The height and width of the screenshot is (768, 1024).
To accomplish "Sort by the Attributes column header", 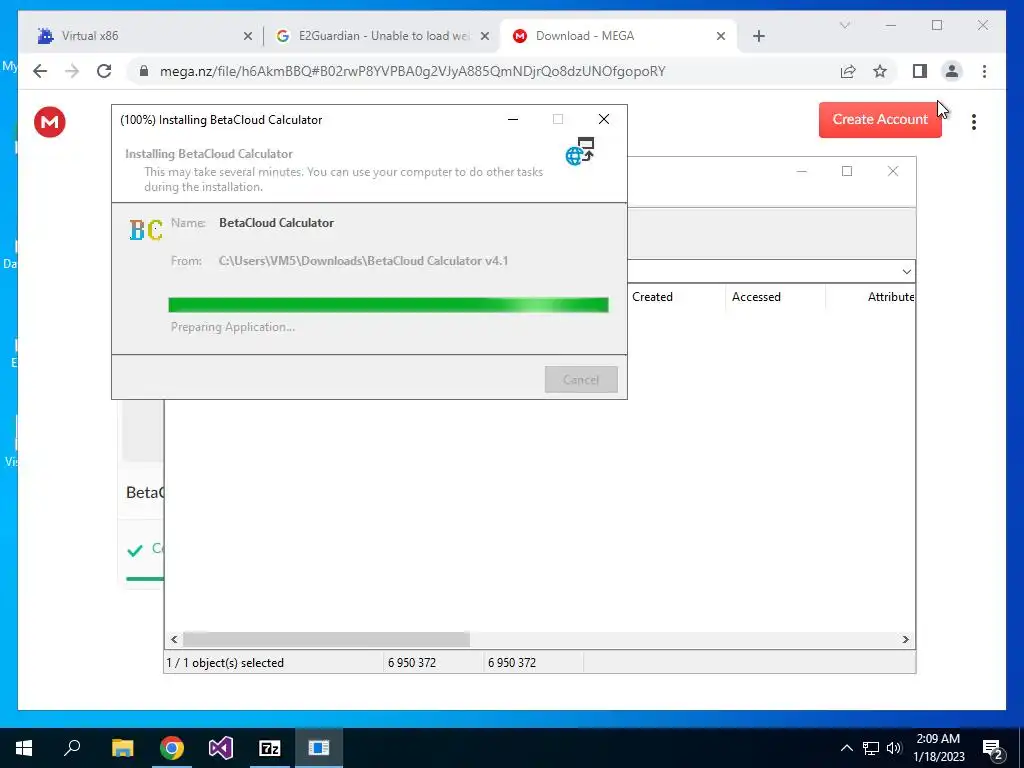I will pyautogui.click(x=871, y=296).
